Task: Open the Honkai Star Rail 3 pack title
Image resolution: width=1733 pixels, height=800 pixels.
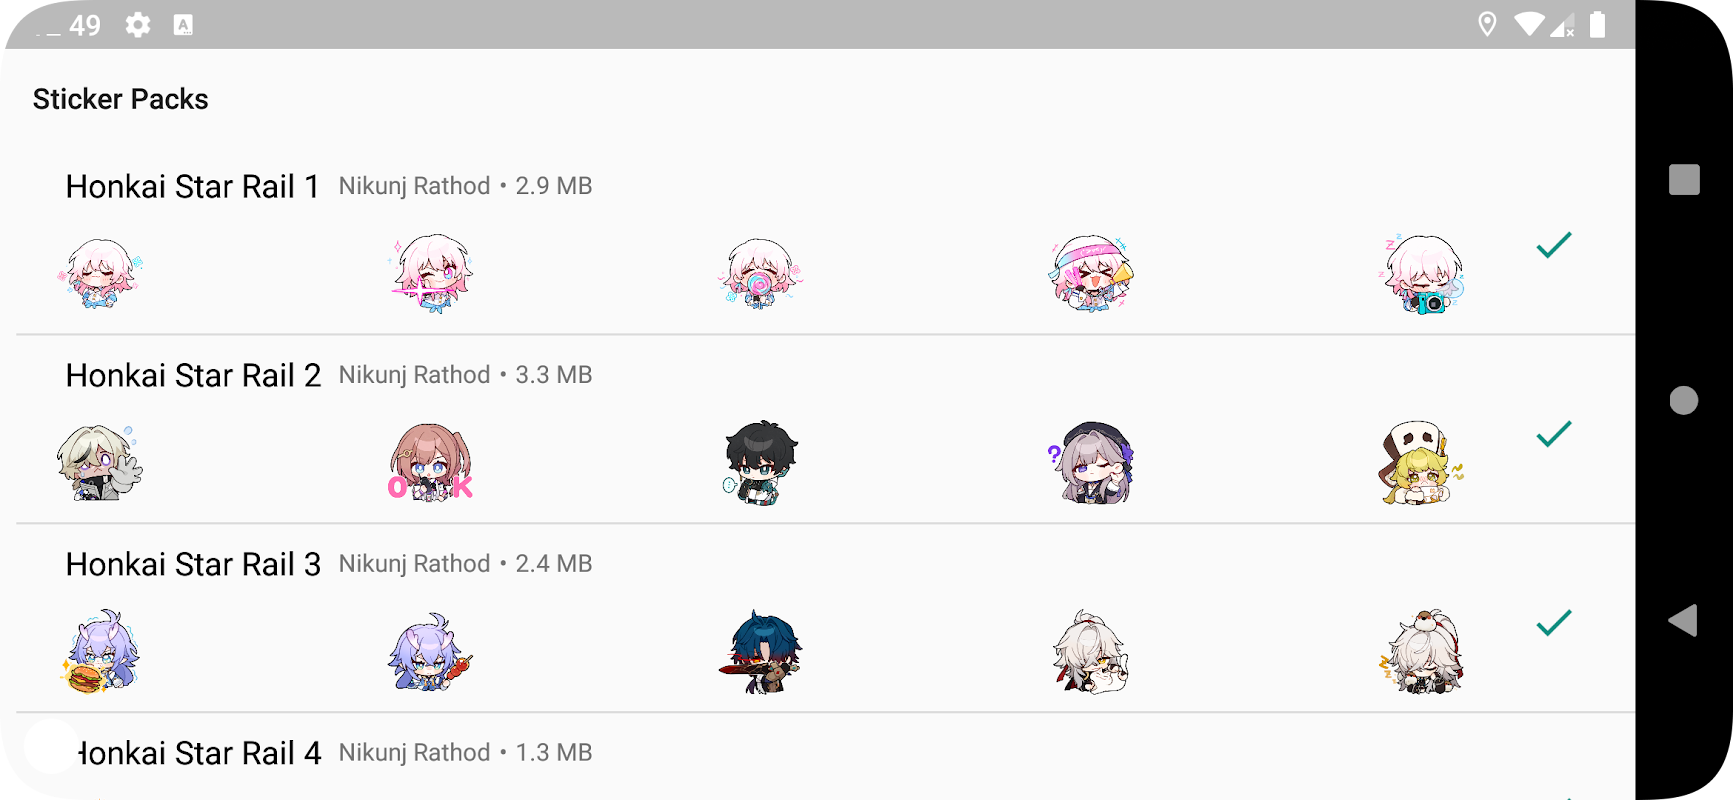Action: 193,565
